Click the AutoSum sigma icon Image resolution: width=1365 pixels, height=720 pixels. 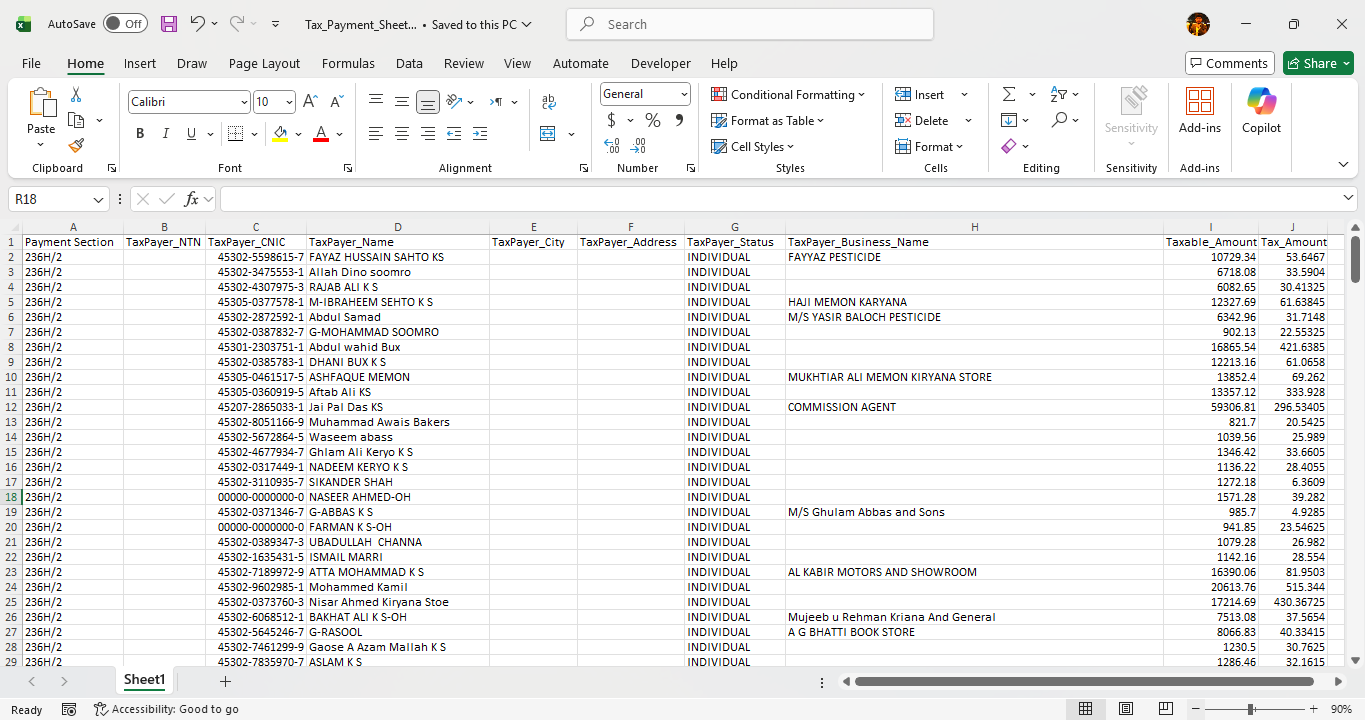coord(1009,94)
